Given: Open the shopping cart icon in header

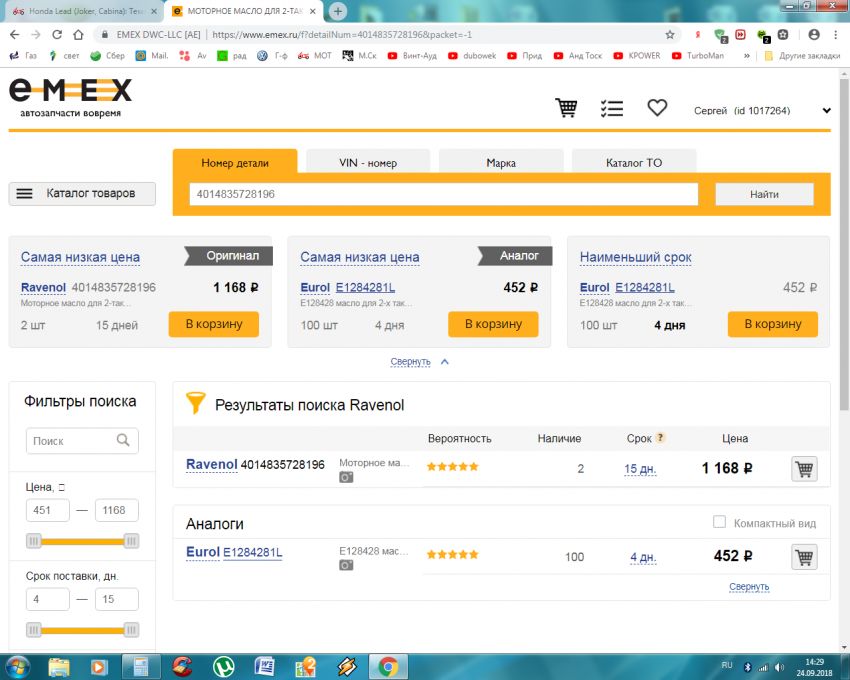Looking at the screenshot, I should coord(566,108).
